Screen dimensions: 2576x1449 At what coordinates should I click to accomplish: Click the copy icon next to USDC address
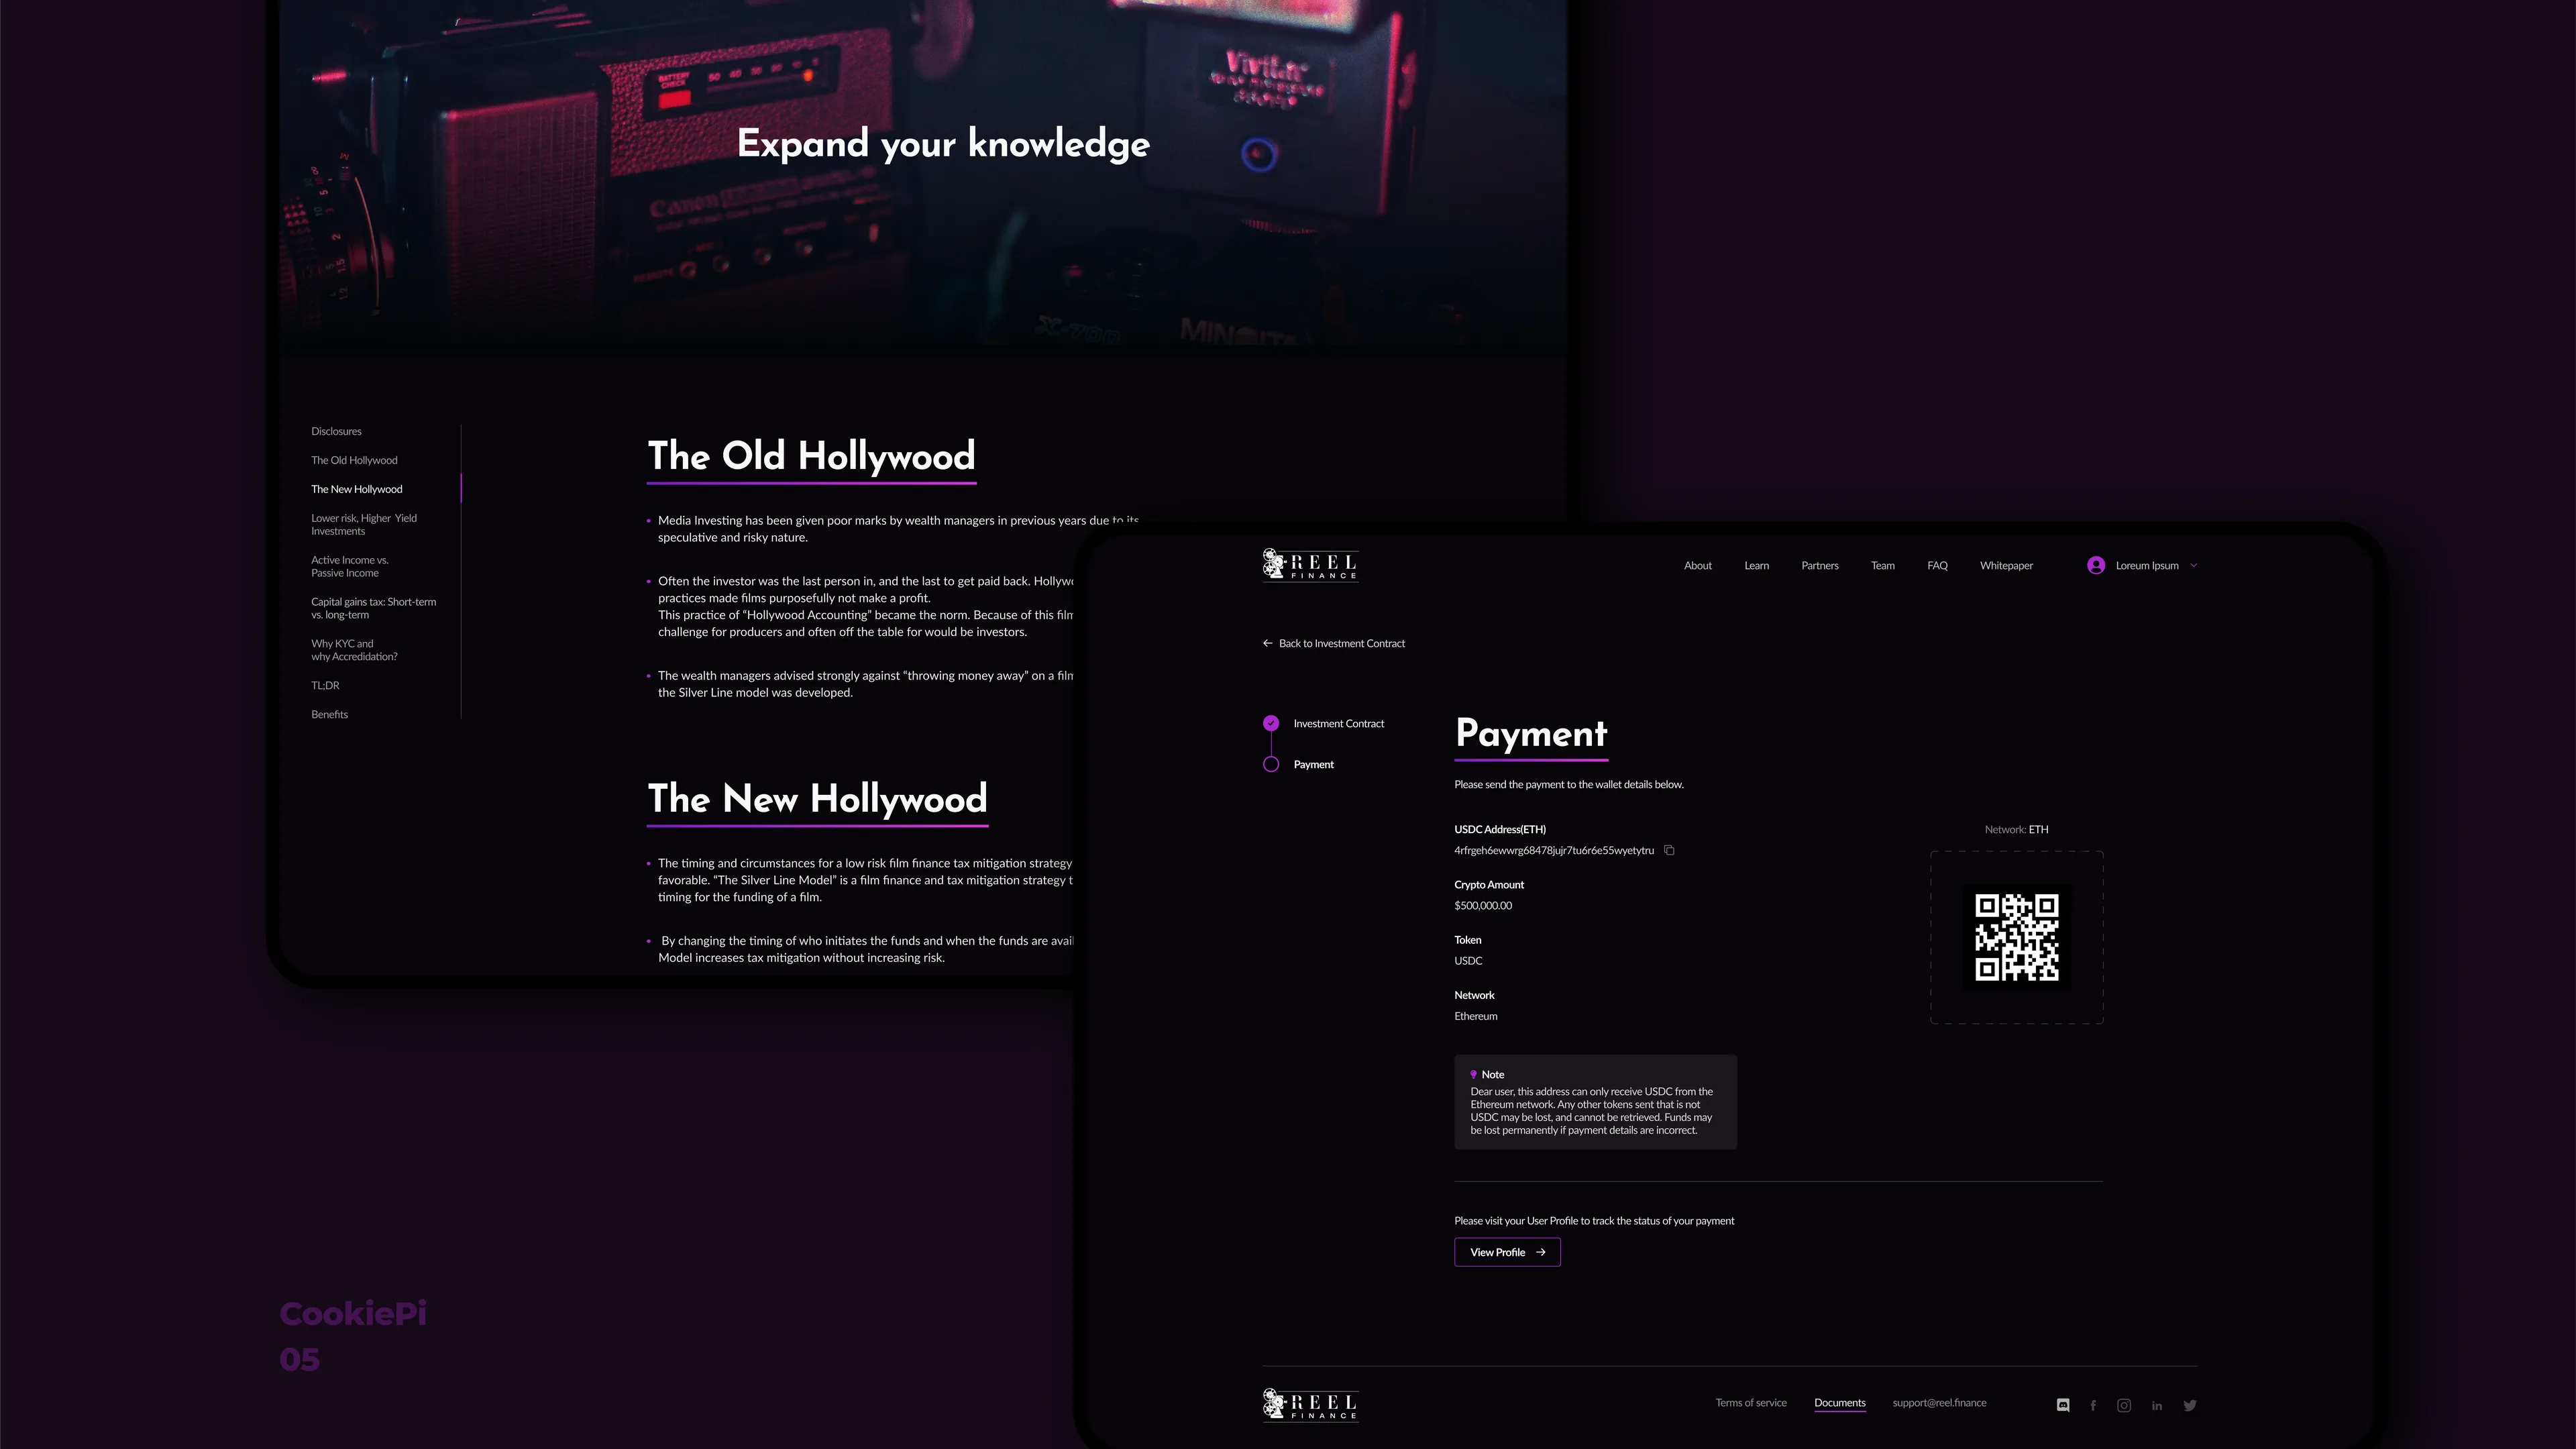(1670, 851)
